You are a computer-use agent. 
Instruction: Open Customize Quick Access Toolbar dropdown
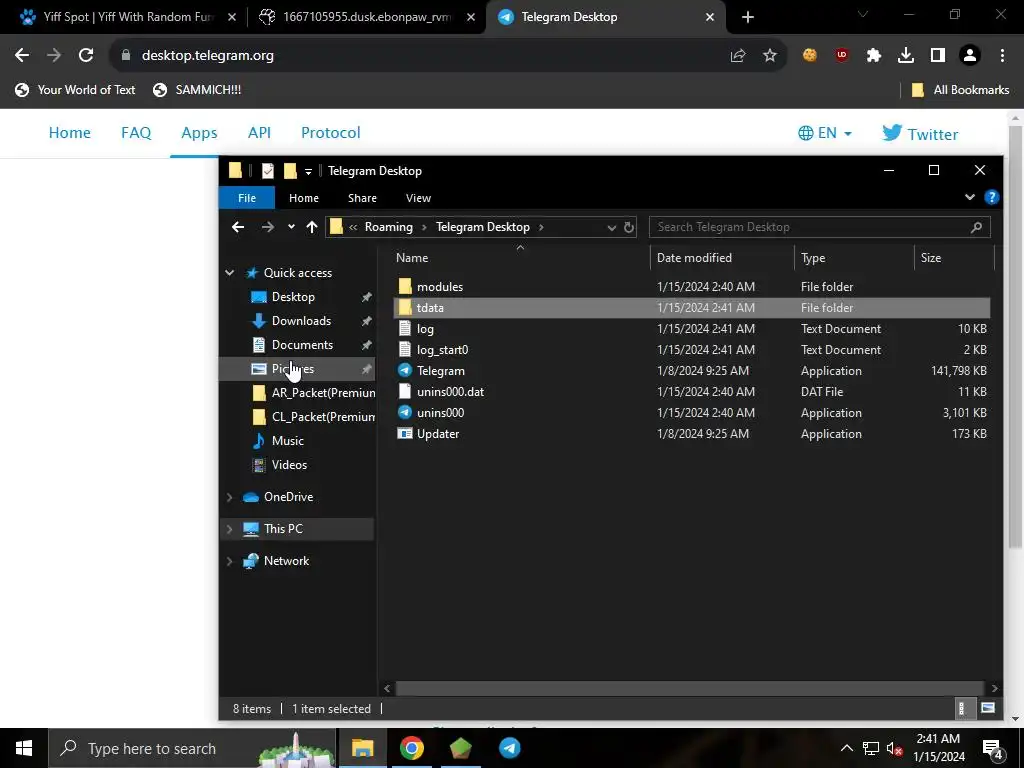click(x=308, y=171)
